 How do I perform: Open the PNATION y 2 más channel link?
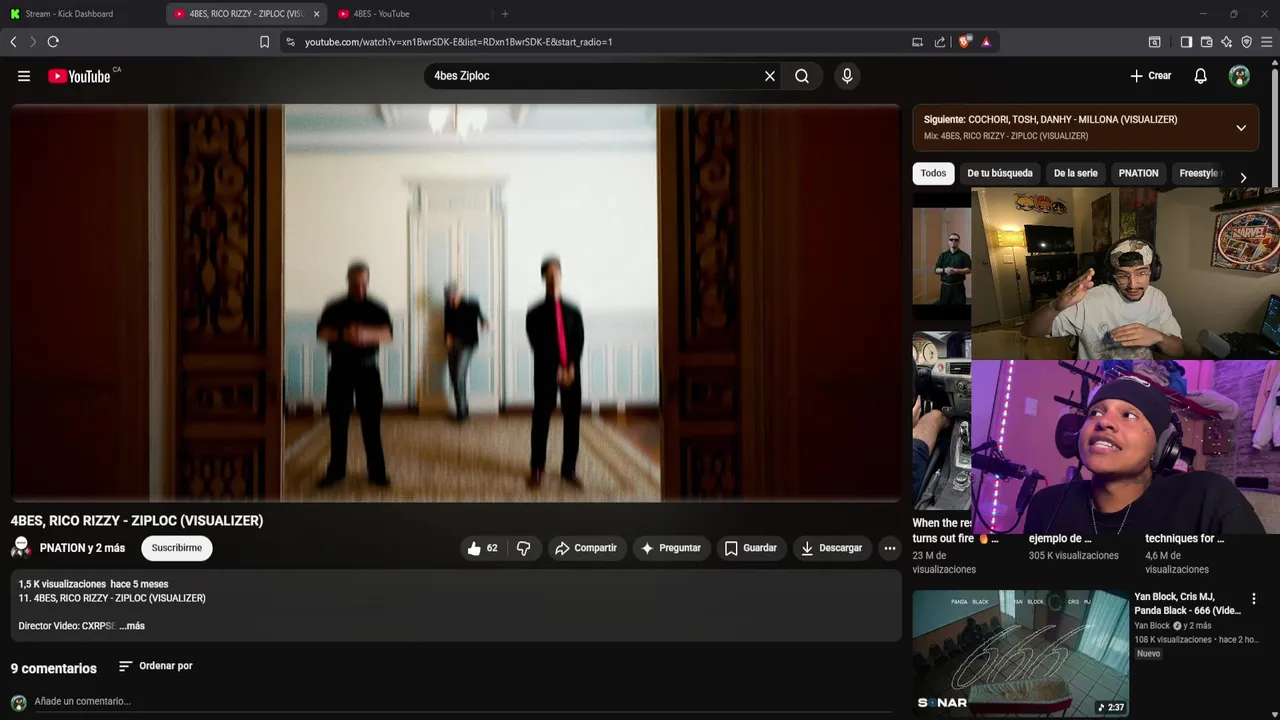click(82, 548)
